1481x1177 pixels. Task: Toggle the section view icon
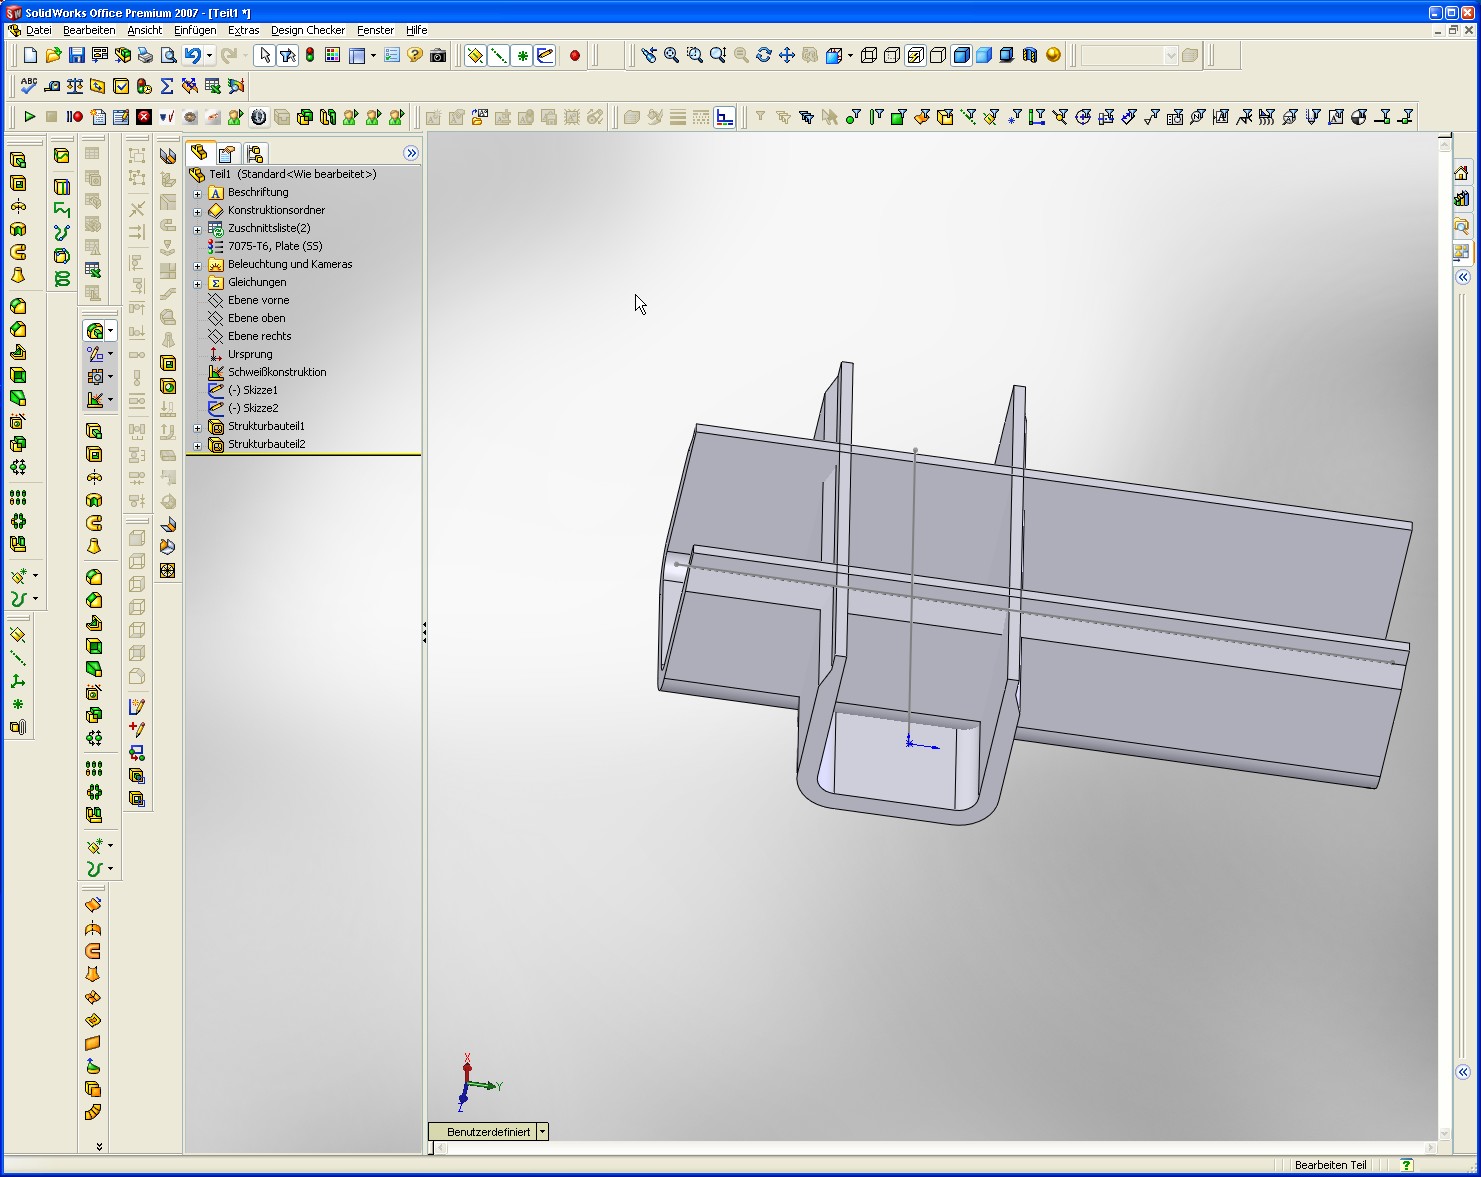[1030, 56]
